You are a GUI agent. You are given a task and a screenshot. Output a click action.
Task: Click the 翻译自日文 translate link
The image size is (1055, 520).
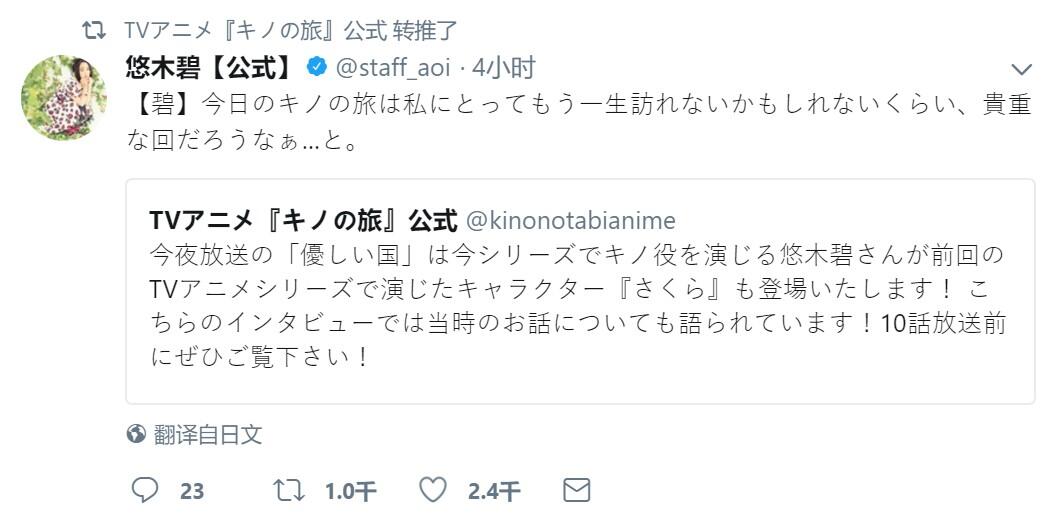pos(207,435)
